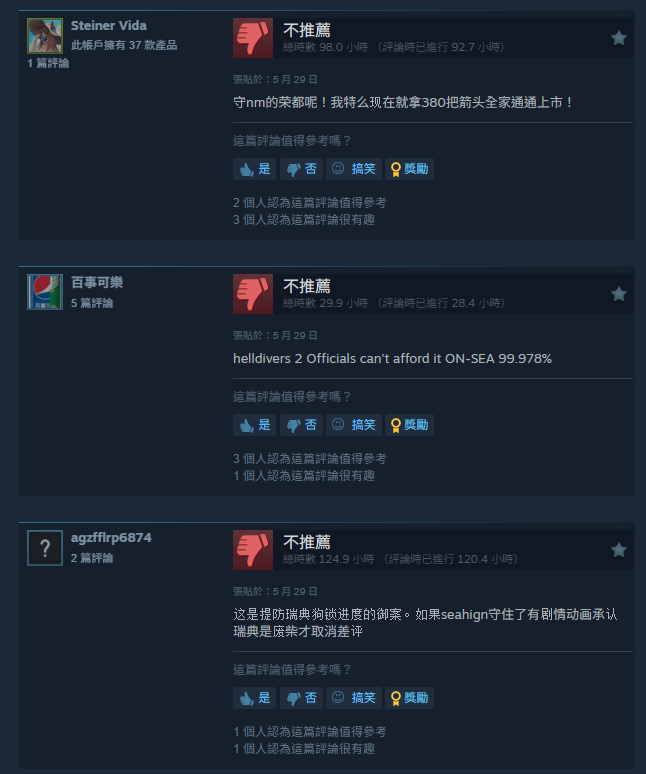The image size is (646, 774).
Task: Open the question-mark avatar of agzfflrp6874
Action: (x=45, y=548)
